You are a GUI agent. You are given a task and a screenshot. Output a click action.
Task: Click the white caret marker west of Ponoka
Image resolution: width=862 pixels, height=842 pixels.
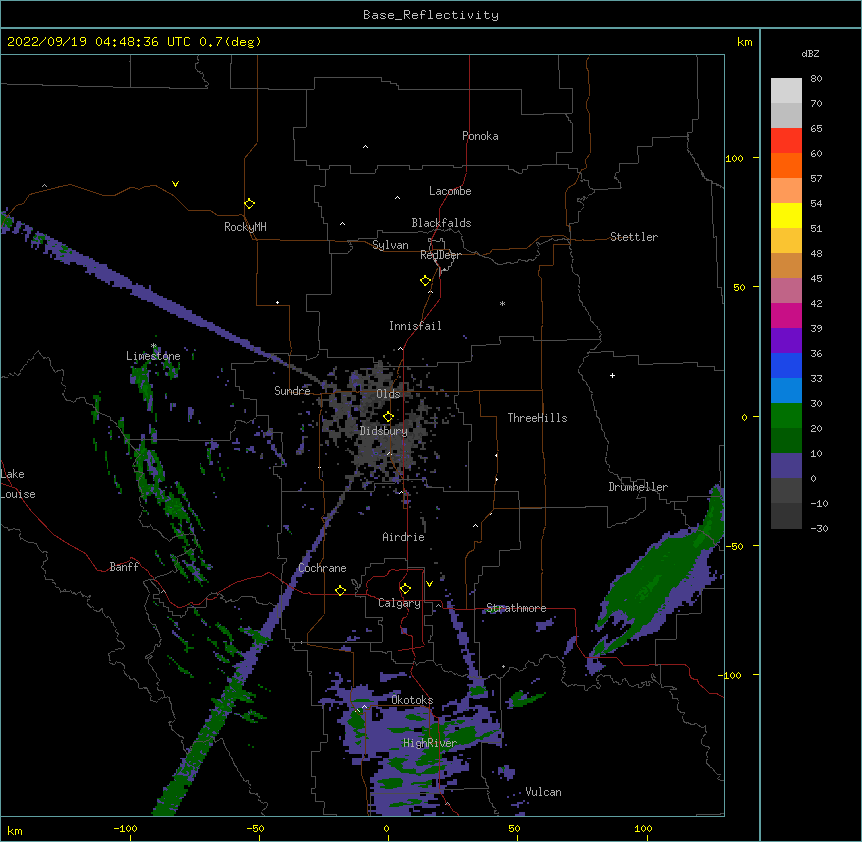point(365,147)
